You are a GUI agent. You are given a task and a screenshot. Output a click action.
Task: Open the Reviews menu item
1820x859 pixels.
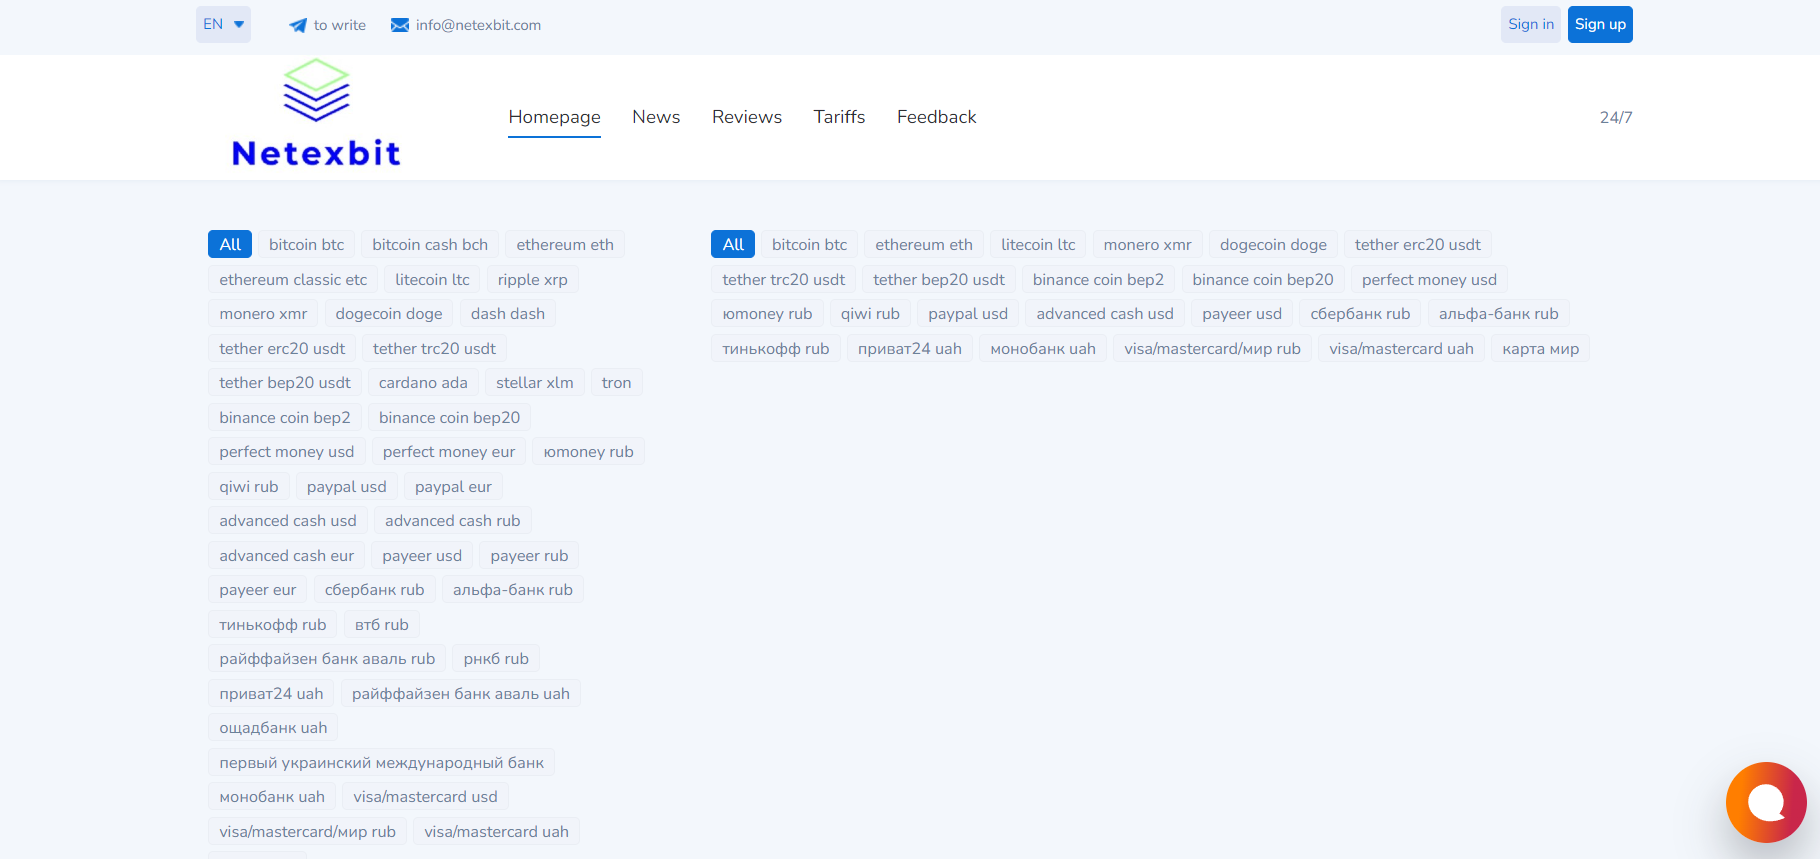click(x=747, y=117)
